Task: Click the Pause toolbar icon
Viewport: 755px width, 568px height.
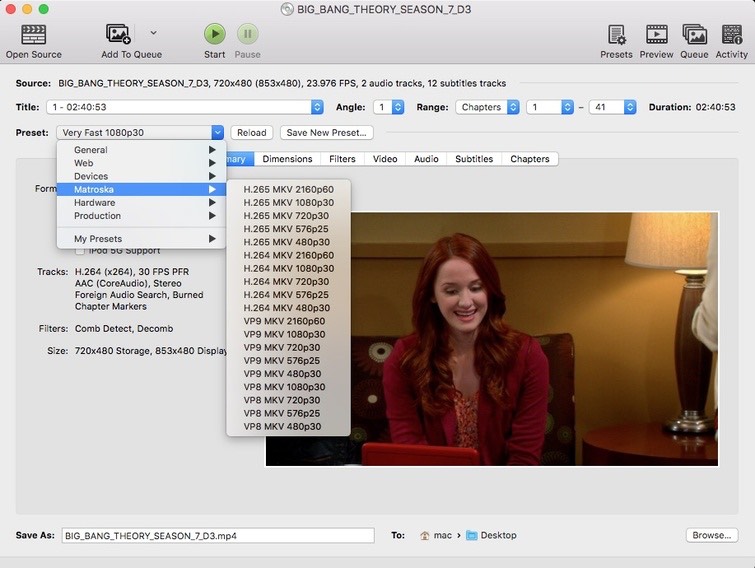Action: [247, 35]
